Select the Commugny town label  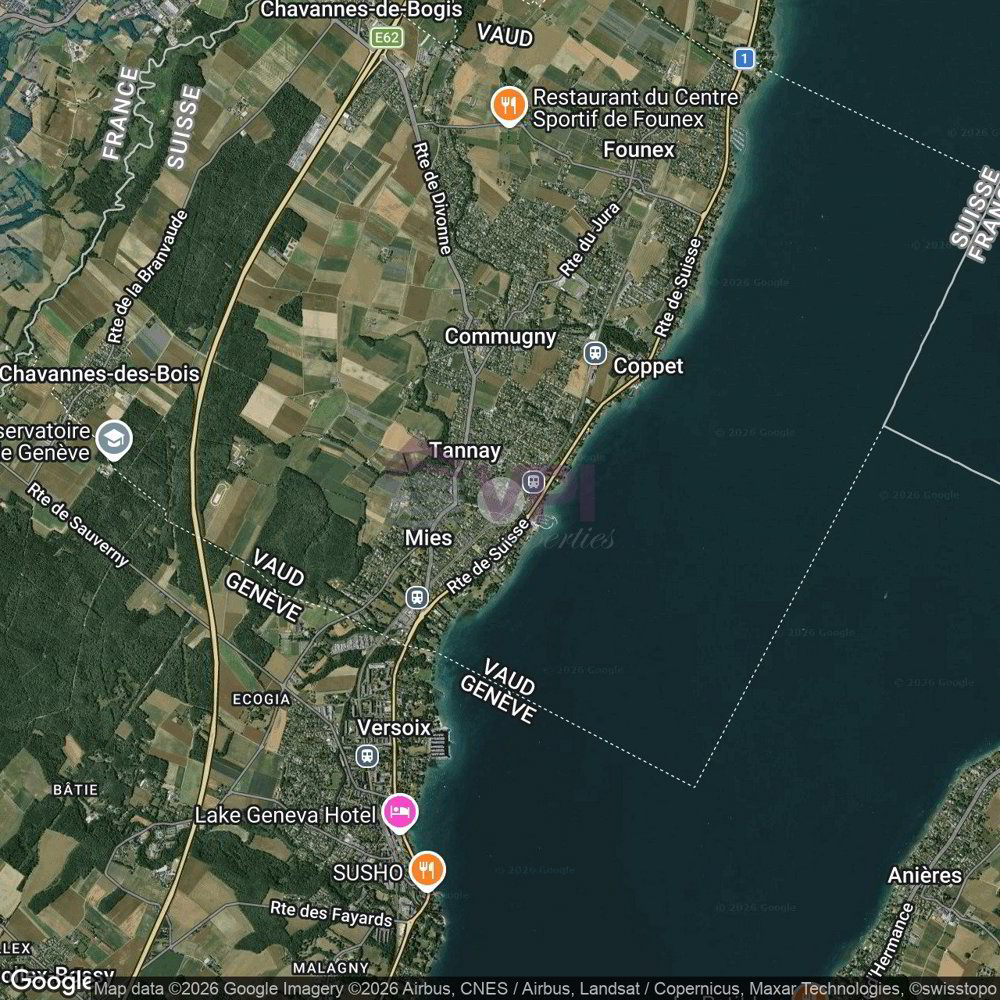(x=500, y=337)
